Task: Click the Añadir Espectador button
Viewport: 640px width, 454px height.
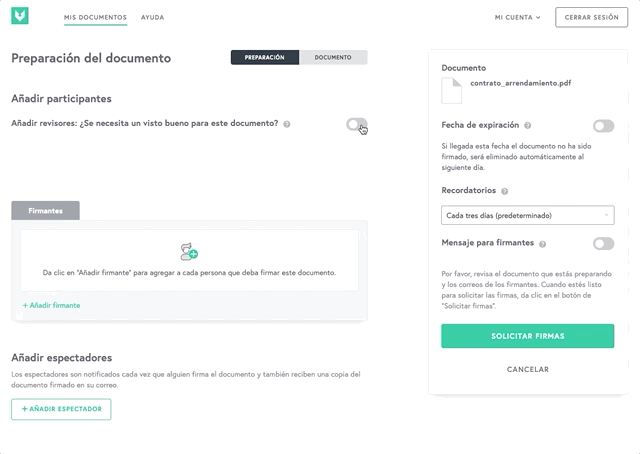Action: (x=61, y=409)
